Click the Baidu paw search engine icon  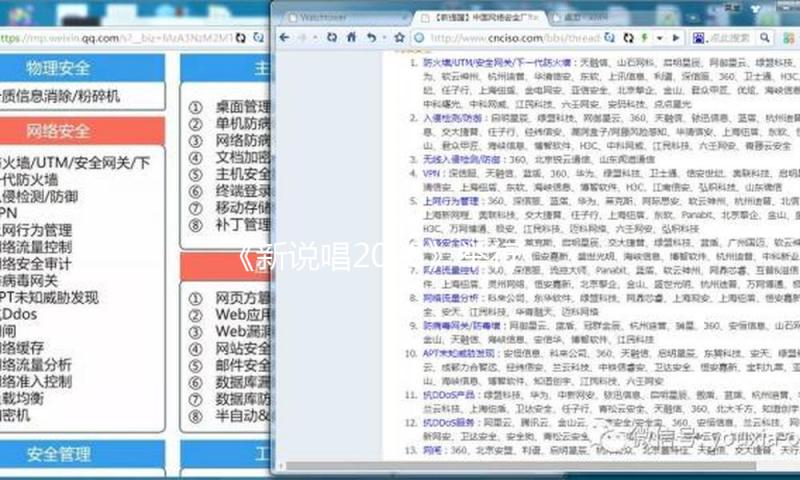[698, 38]
